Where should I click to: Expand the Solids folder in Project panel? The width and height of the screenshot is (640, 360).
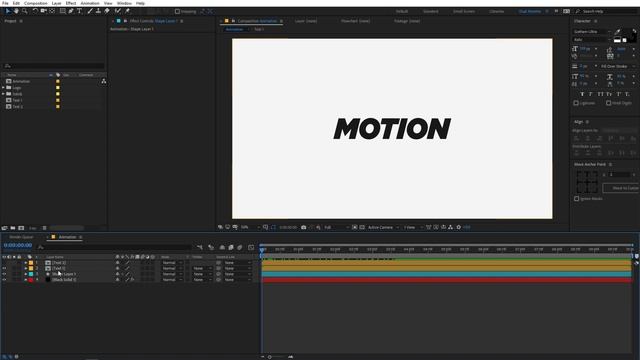pos(3,94)
